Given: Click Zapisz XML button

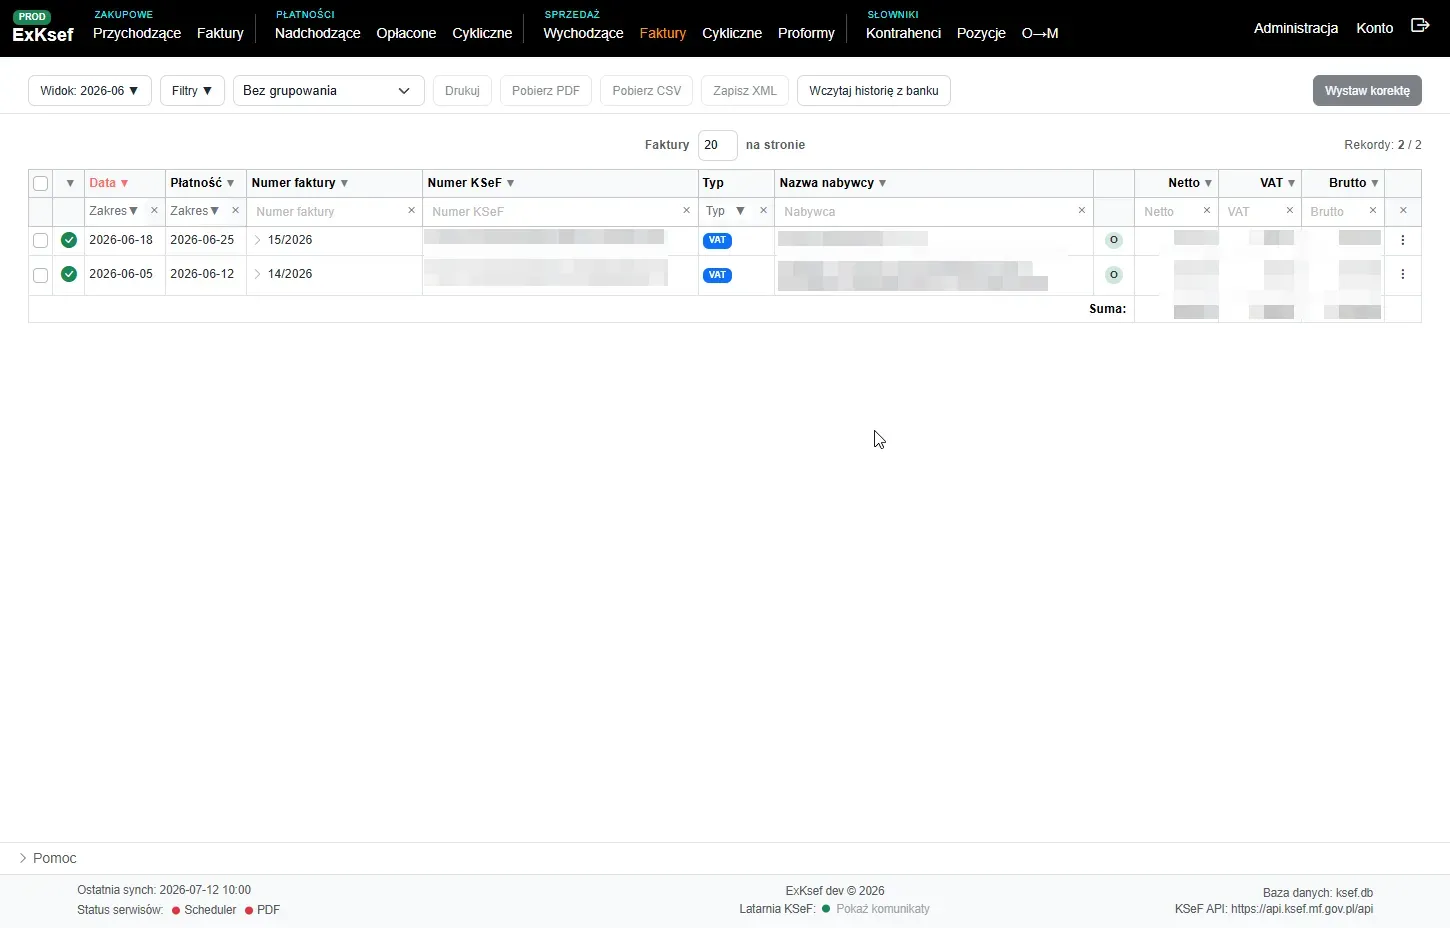Looking at the screenshot, I should point(745,90).
